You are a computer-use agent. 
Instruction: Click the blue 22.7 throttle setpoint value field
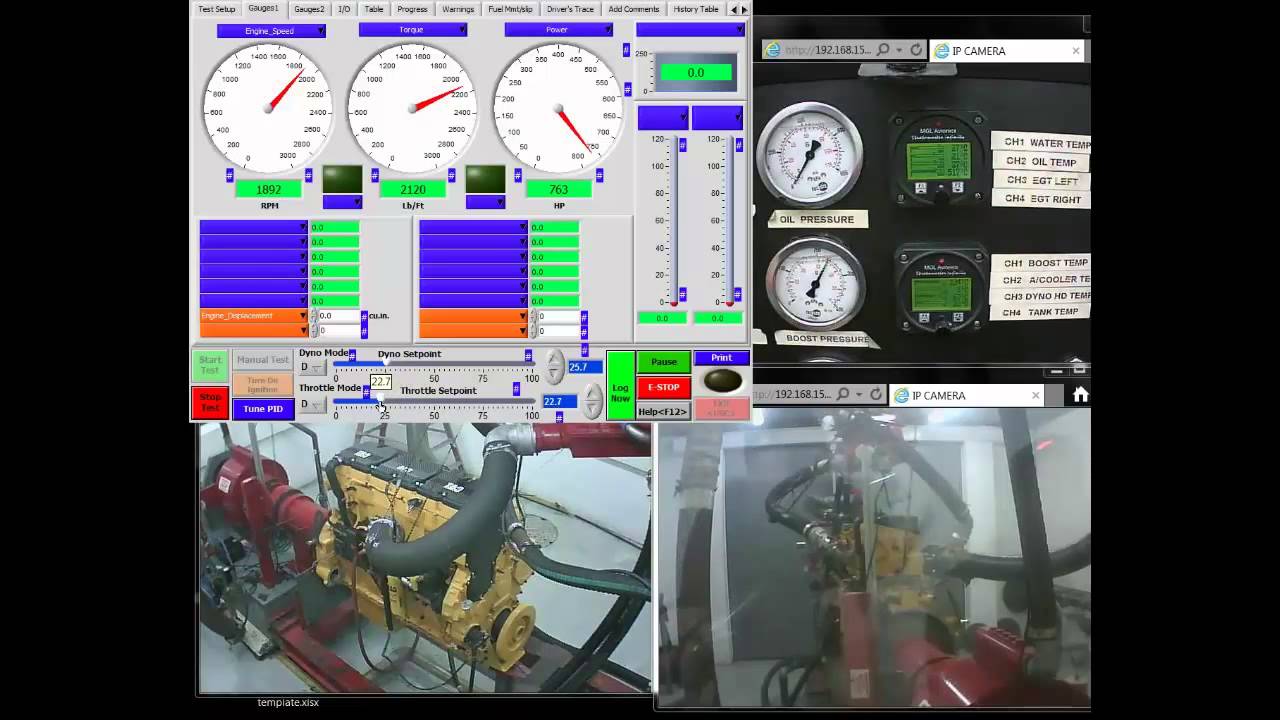pos(559,401)
